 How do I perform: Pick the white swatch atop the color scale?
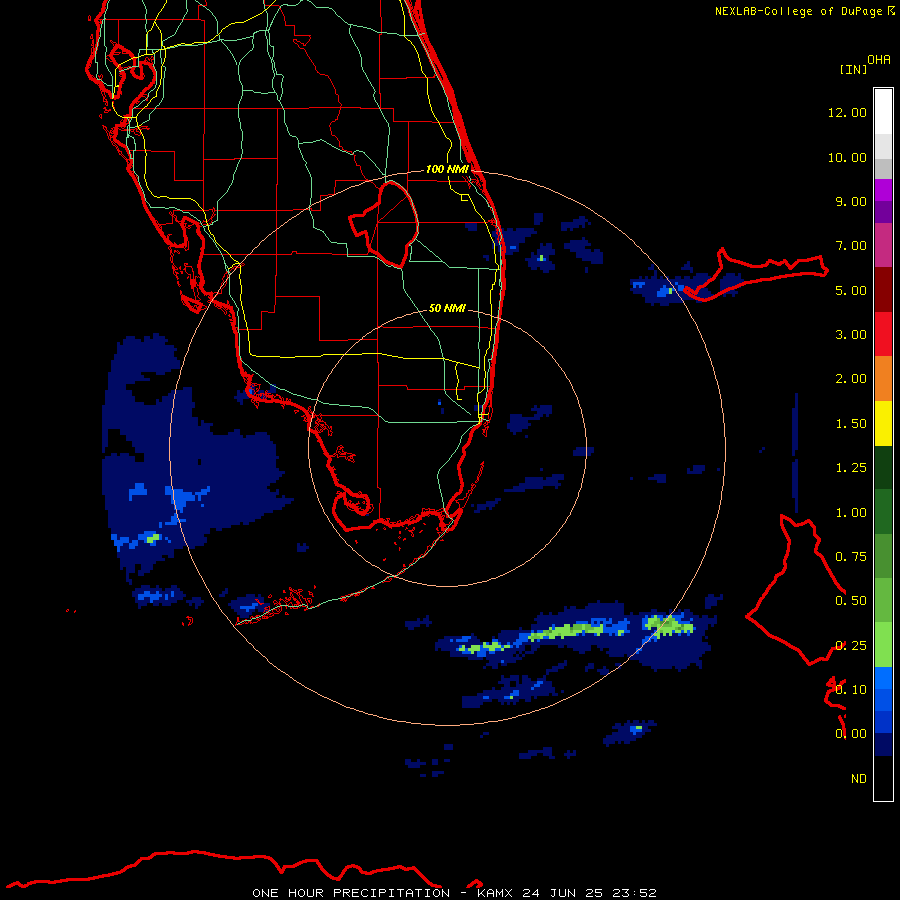(883, 112)
